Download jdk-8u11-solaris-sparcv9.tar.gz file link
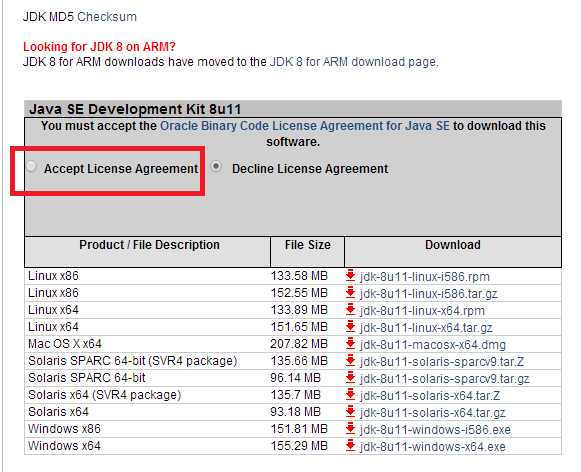The height and width of the screenshot is (472, 581). tap(445, 379)
